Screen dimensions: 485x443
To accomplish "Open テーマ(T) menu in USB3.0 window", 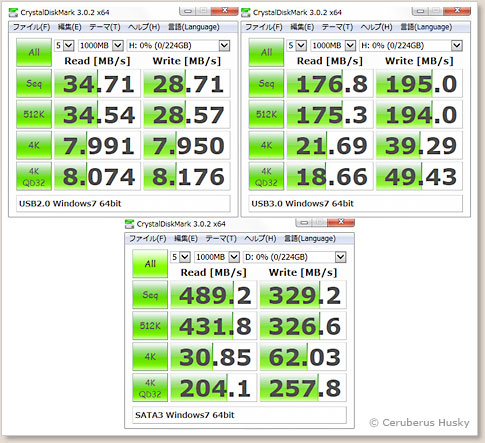I will pos(337,27).
